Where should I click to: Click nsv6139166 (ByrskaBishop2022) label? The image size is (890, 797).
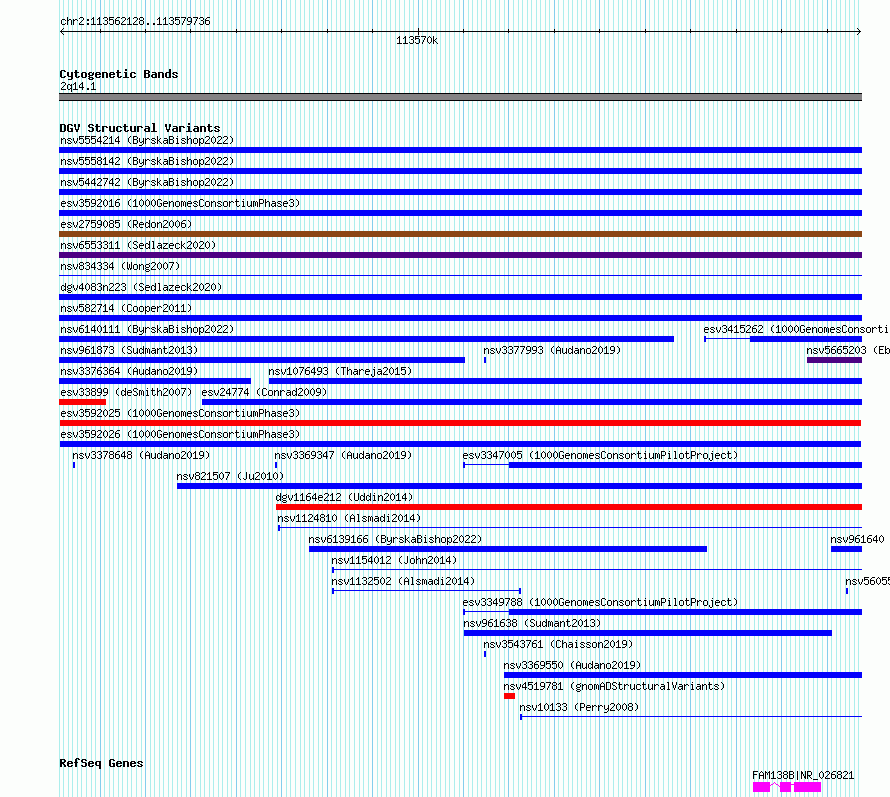tap(395, 539)
